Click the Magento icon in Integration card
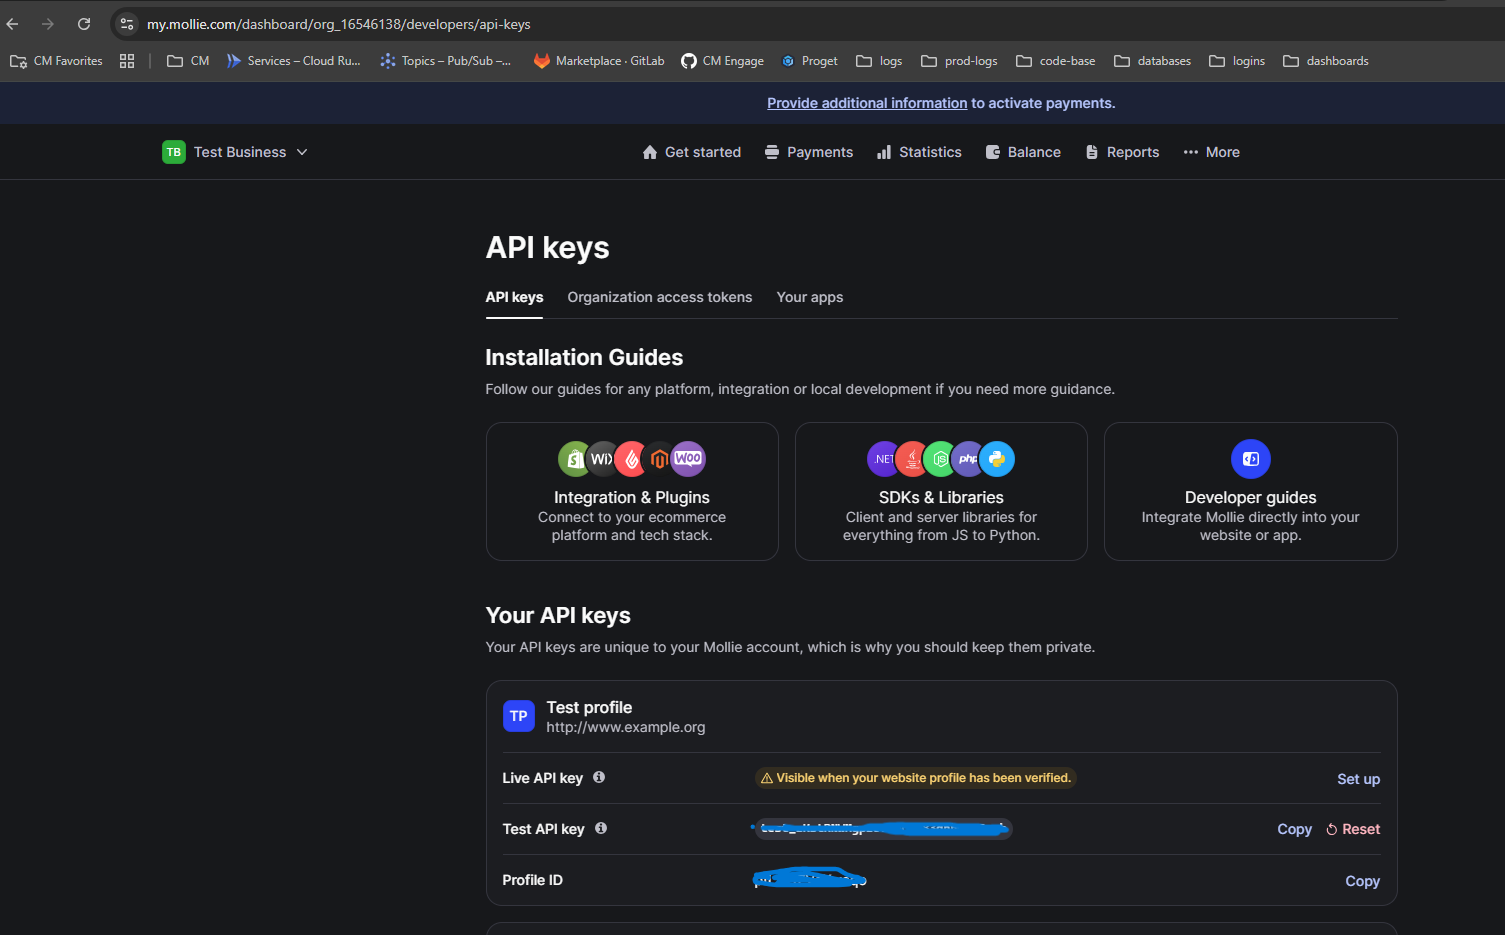Screen dimensions: 1505x935 click(659, 459)
